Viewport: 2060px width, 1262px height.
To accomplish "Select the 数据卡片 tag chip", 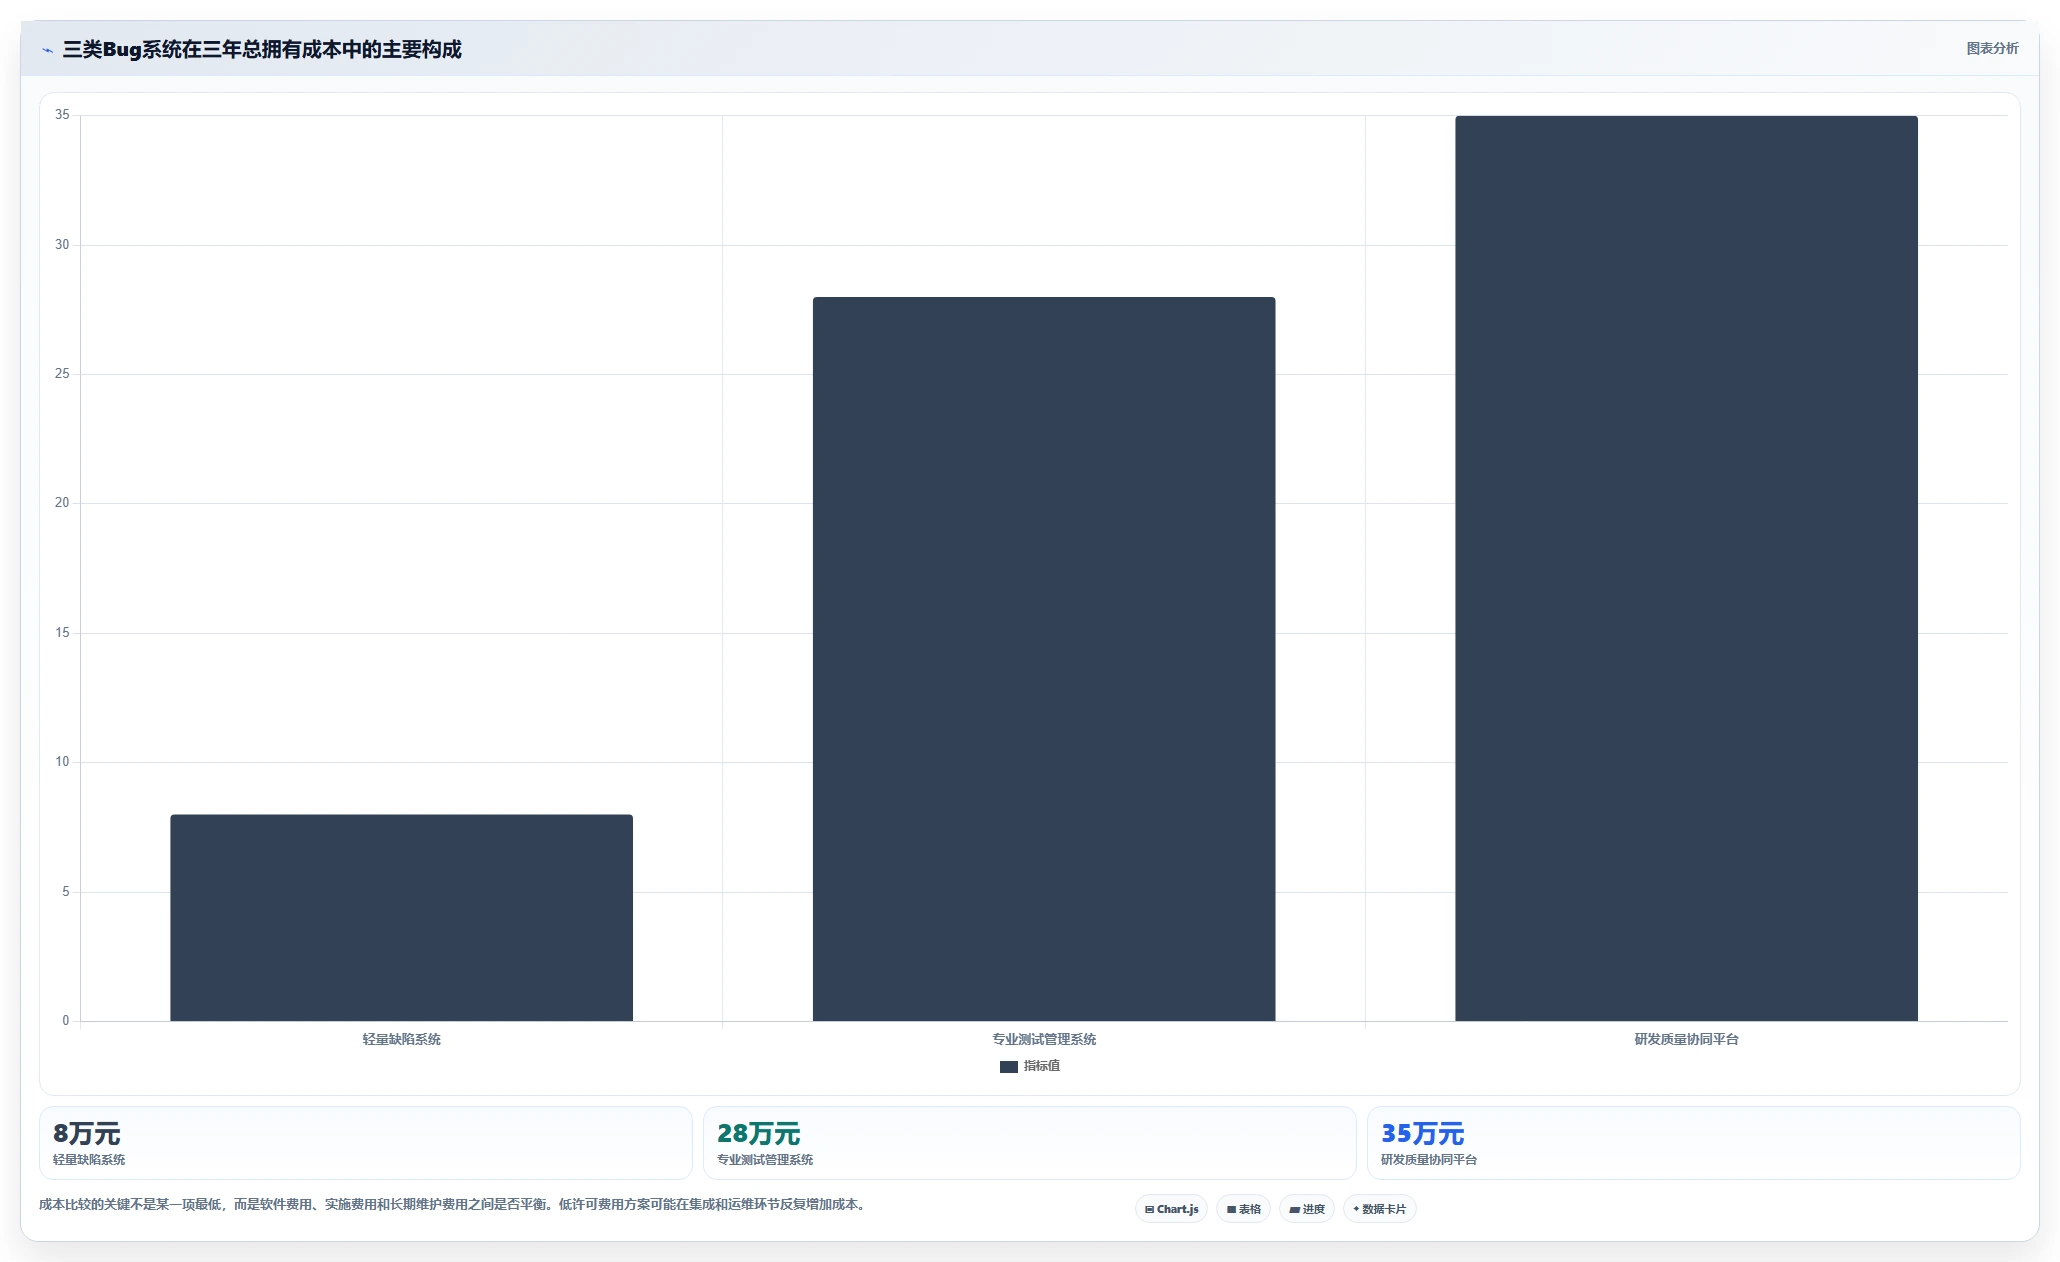I will (1379, 1209).
